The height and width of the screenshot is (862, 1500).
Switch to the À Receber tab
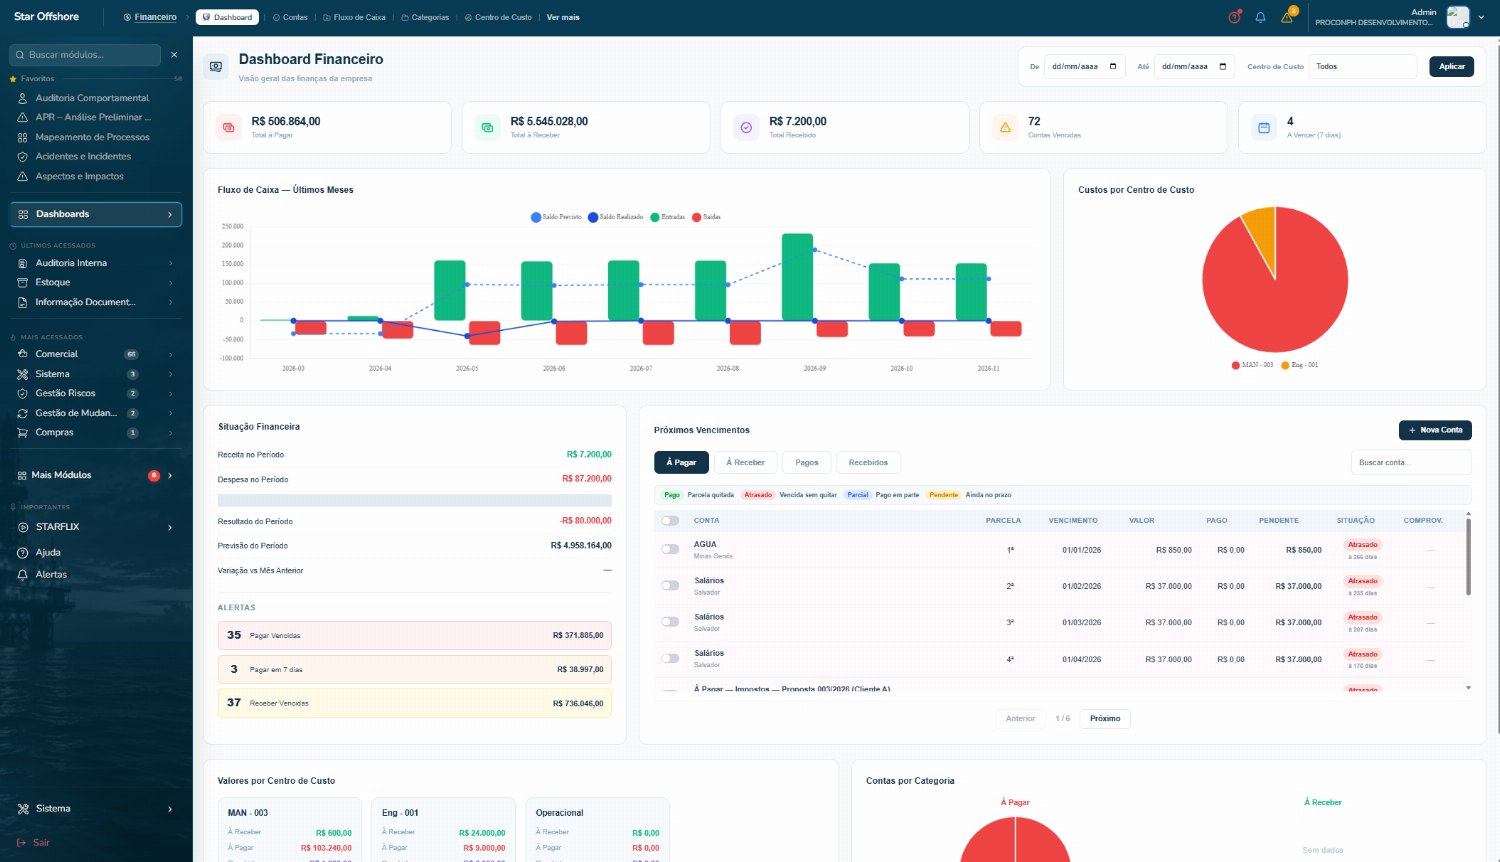[745, 462]
